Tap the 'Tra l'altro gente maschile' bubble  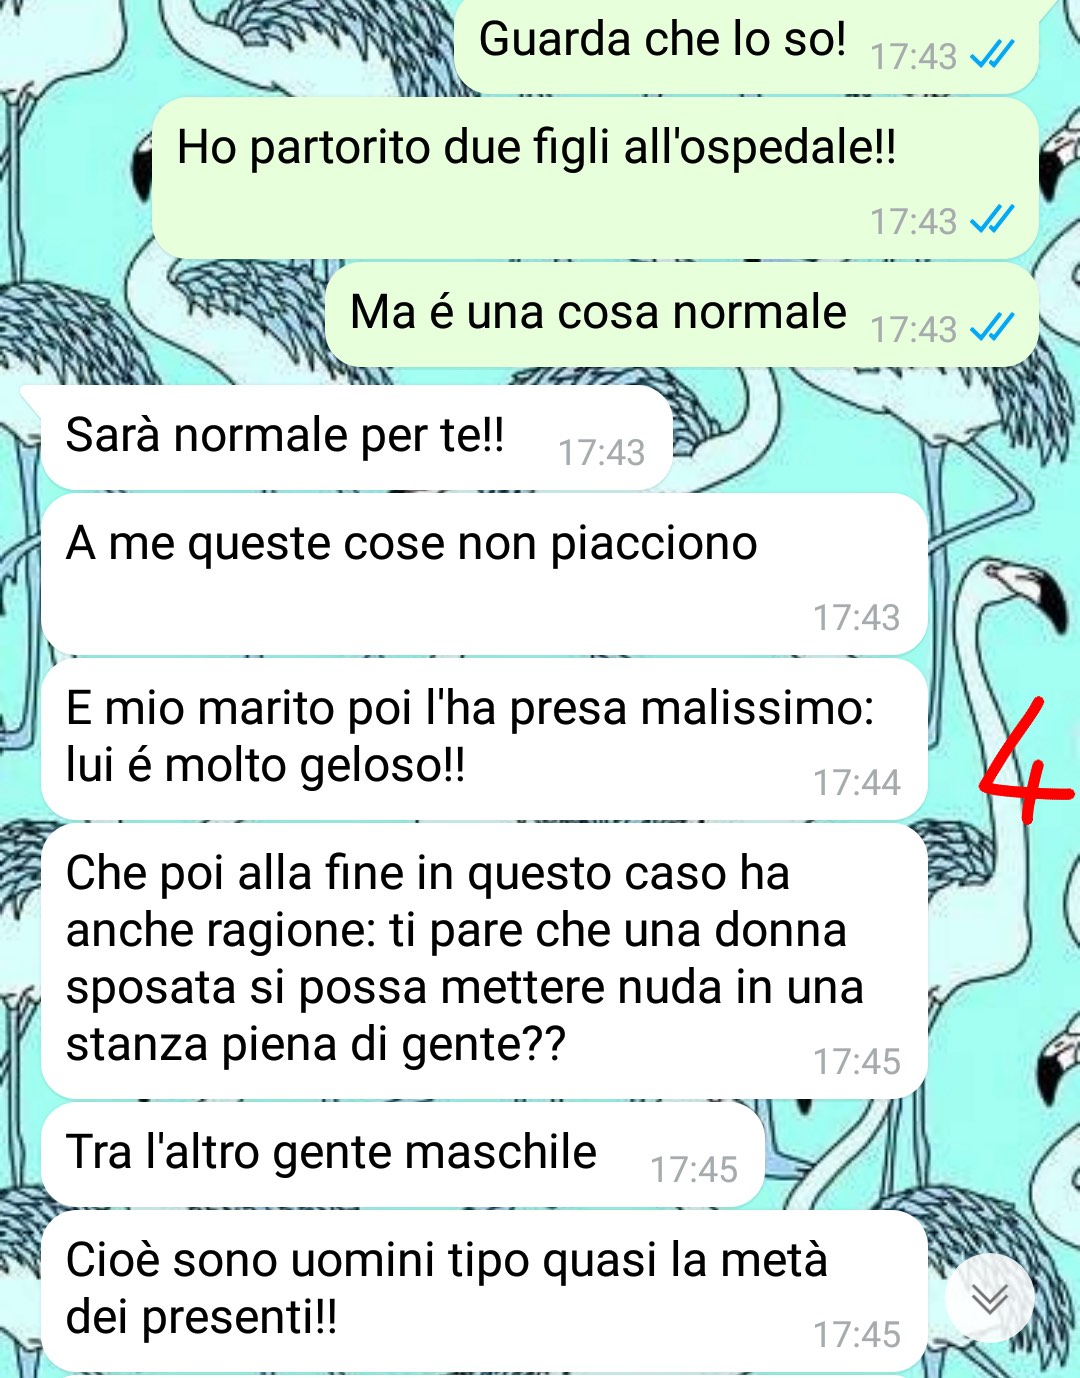click(403, 1154)
